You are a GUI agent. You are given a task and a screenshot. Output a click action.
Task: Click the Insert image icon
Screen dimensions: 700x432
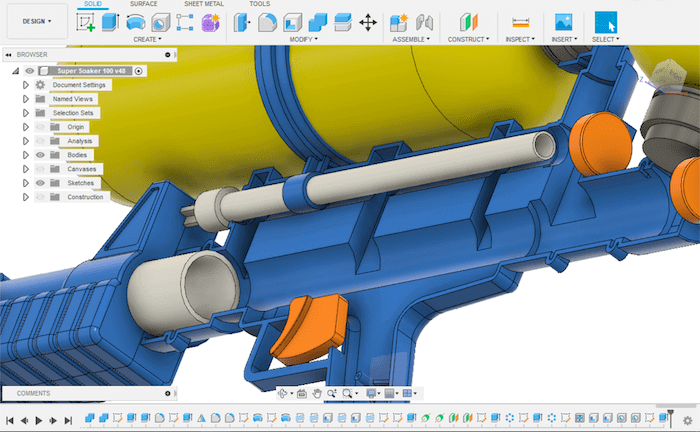563,22
